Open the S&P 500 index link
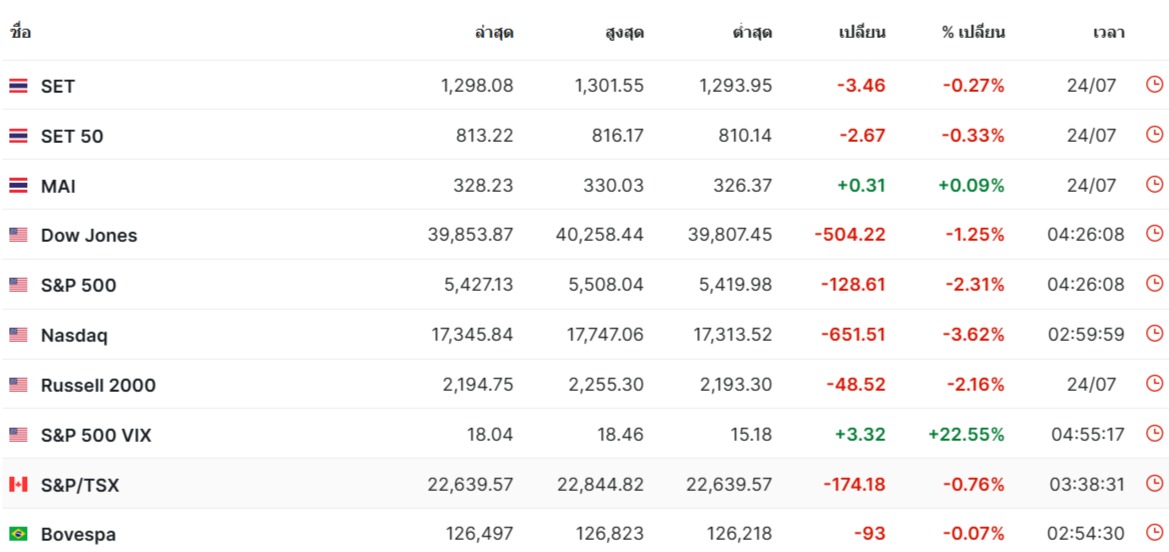 tap(78, 285)
